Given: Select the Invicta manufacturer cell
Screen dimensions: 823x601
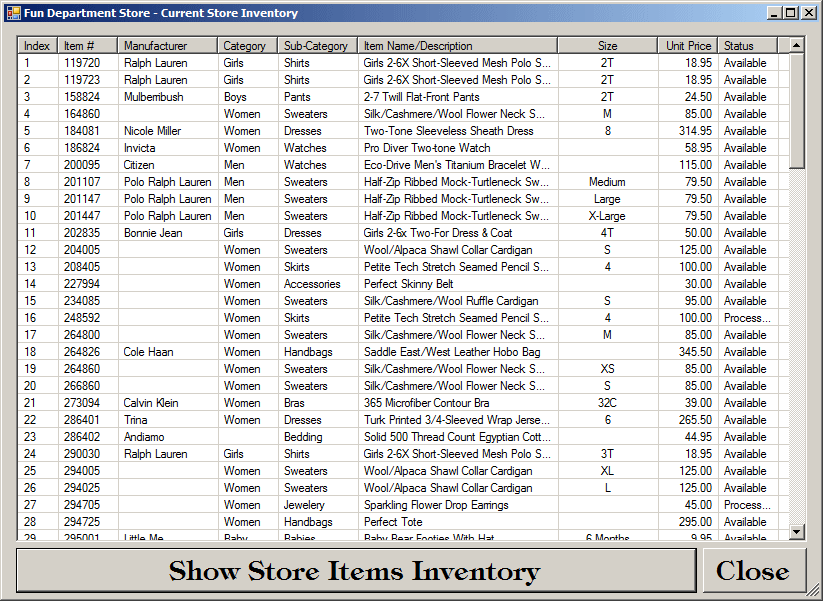Looking at the screenshot, I should (140, 148).
